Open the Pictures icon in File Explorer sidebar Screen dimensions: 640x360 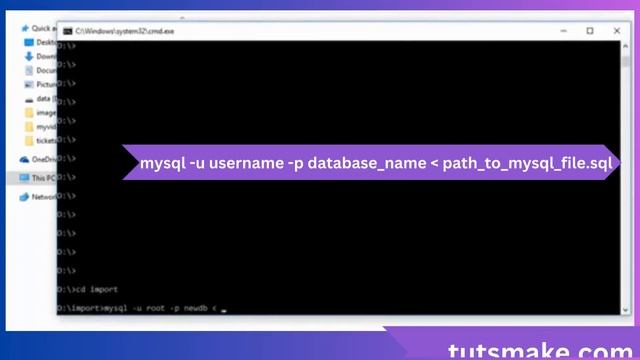[x=29, y=84]
